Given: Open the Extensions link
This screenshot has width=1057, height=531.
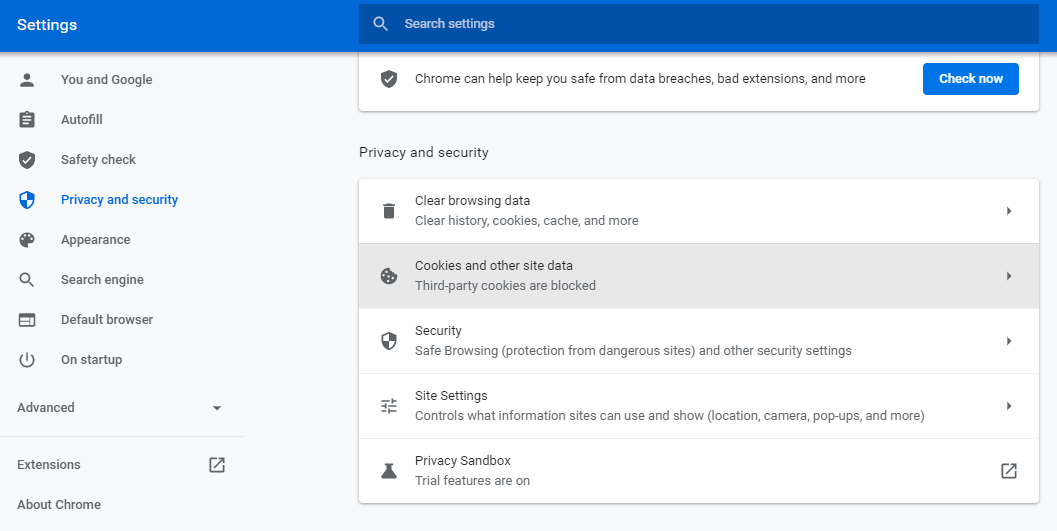Looking at the screenshot, I should click(x=49, y=465).
